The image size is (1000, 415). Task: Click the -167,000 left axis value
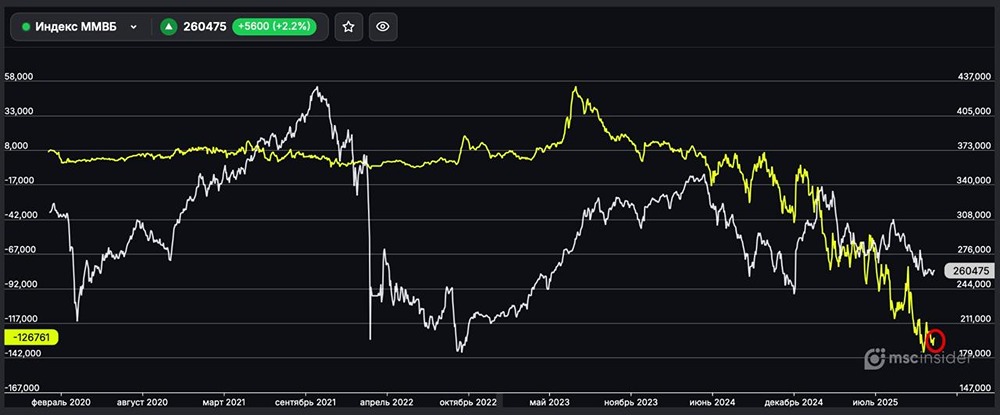point(20,388)
